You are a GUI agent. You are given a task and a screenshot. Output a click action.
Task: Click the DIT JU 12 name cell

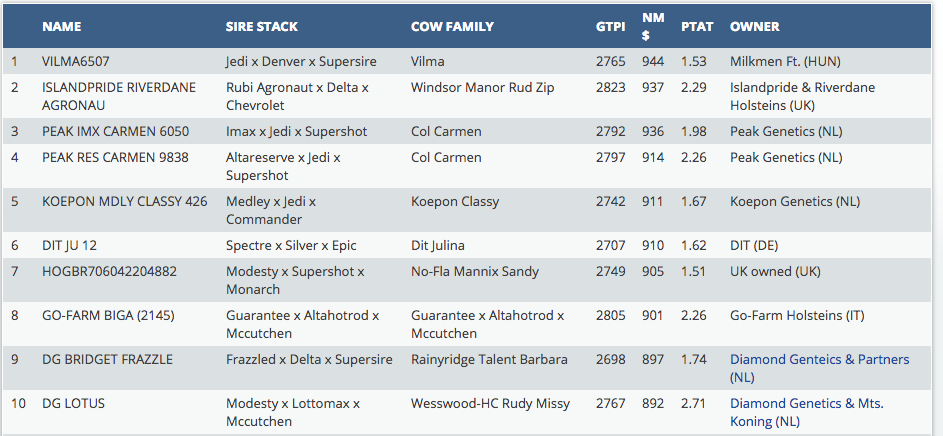[x=69, y=246]
